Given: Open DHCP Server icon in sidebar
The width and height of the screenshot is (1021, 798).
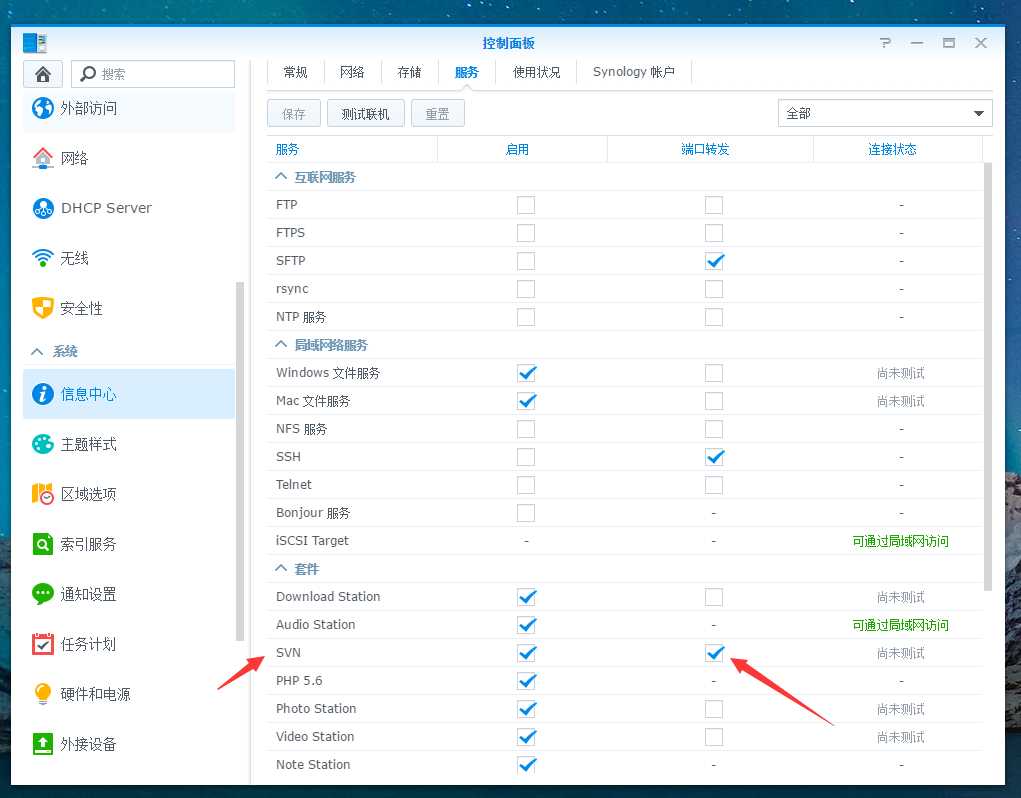Looking at the screenshot, I should [x=43, y=208].
